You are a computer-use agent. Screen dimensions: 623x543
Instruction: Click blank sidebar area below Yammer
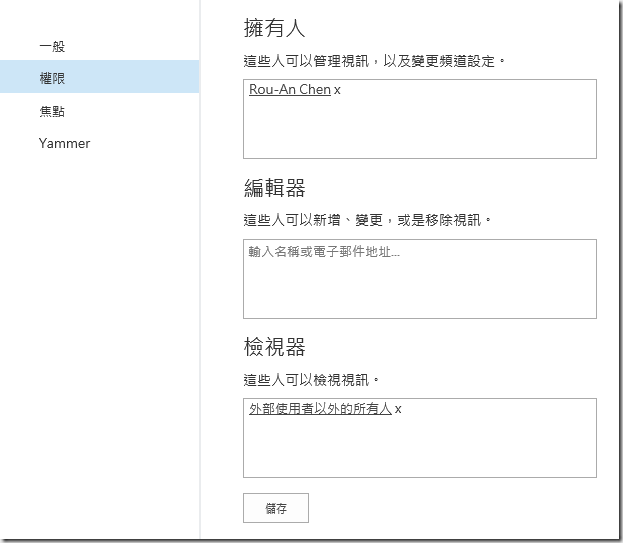(x=100, y=330)
